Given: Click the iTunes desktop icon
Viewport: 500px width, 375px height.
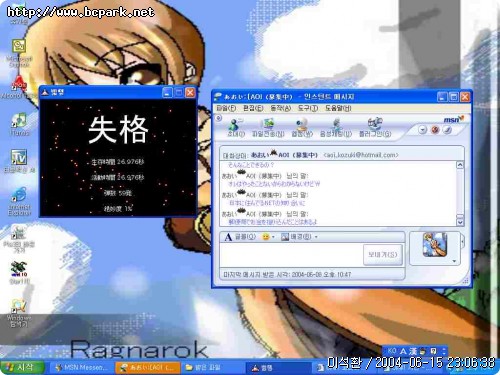Looking at the screenshot, I should coord(19,124).
